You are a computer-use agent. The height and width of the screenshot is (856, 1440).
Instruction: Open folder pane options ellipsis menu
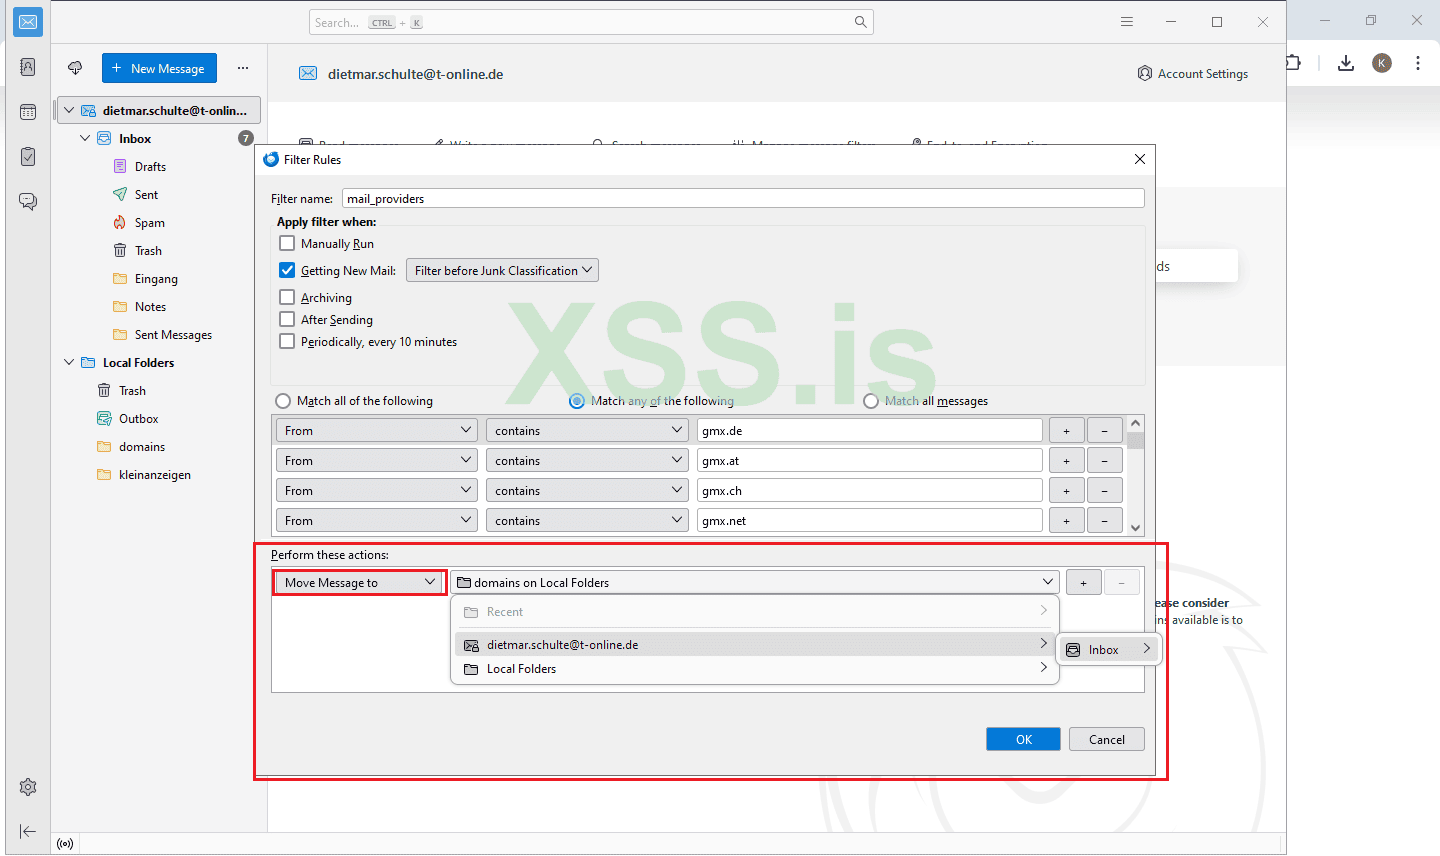[x=243, y=68]
